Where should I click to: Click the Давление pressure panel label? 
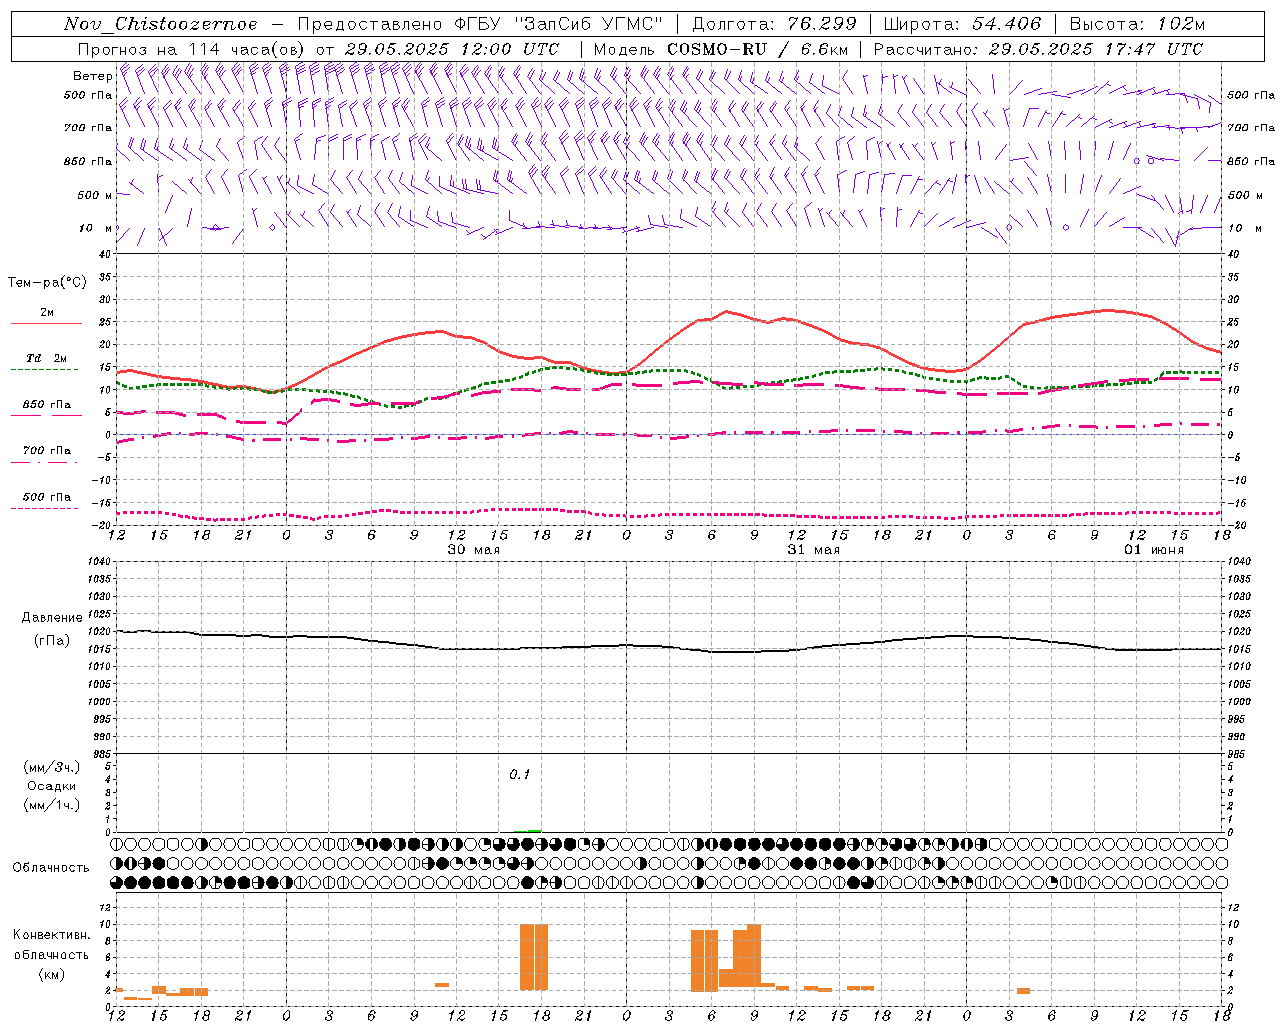pyautogui.click(x=52, y=618)
